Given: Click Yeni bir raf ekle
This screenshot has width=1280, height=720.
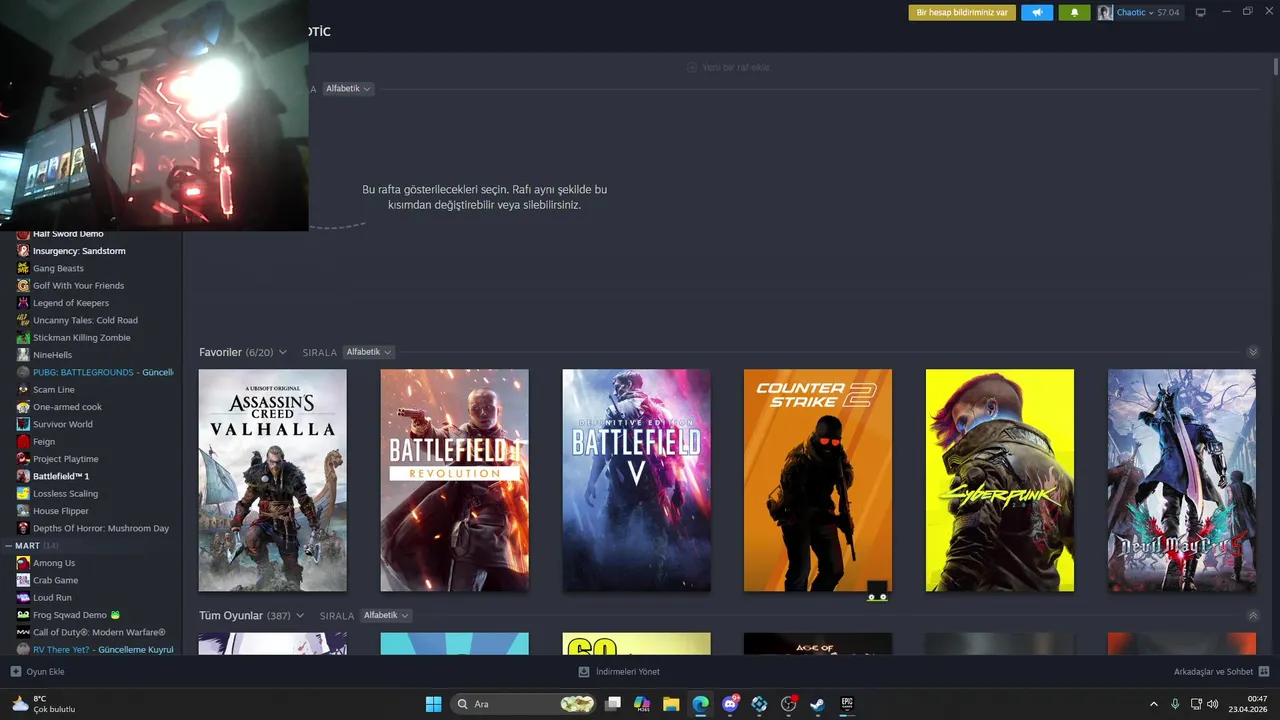Looking at the screenshot, I should click(728, 67).
